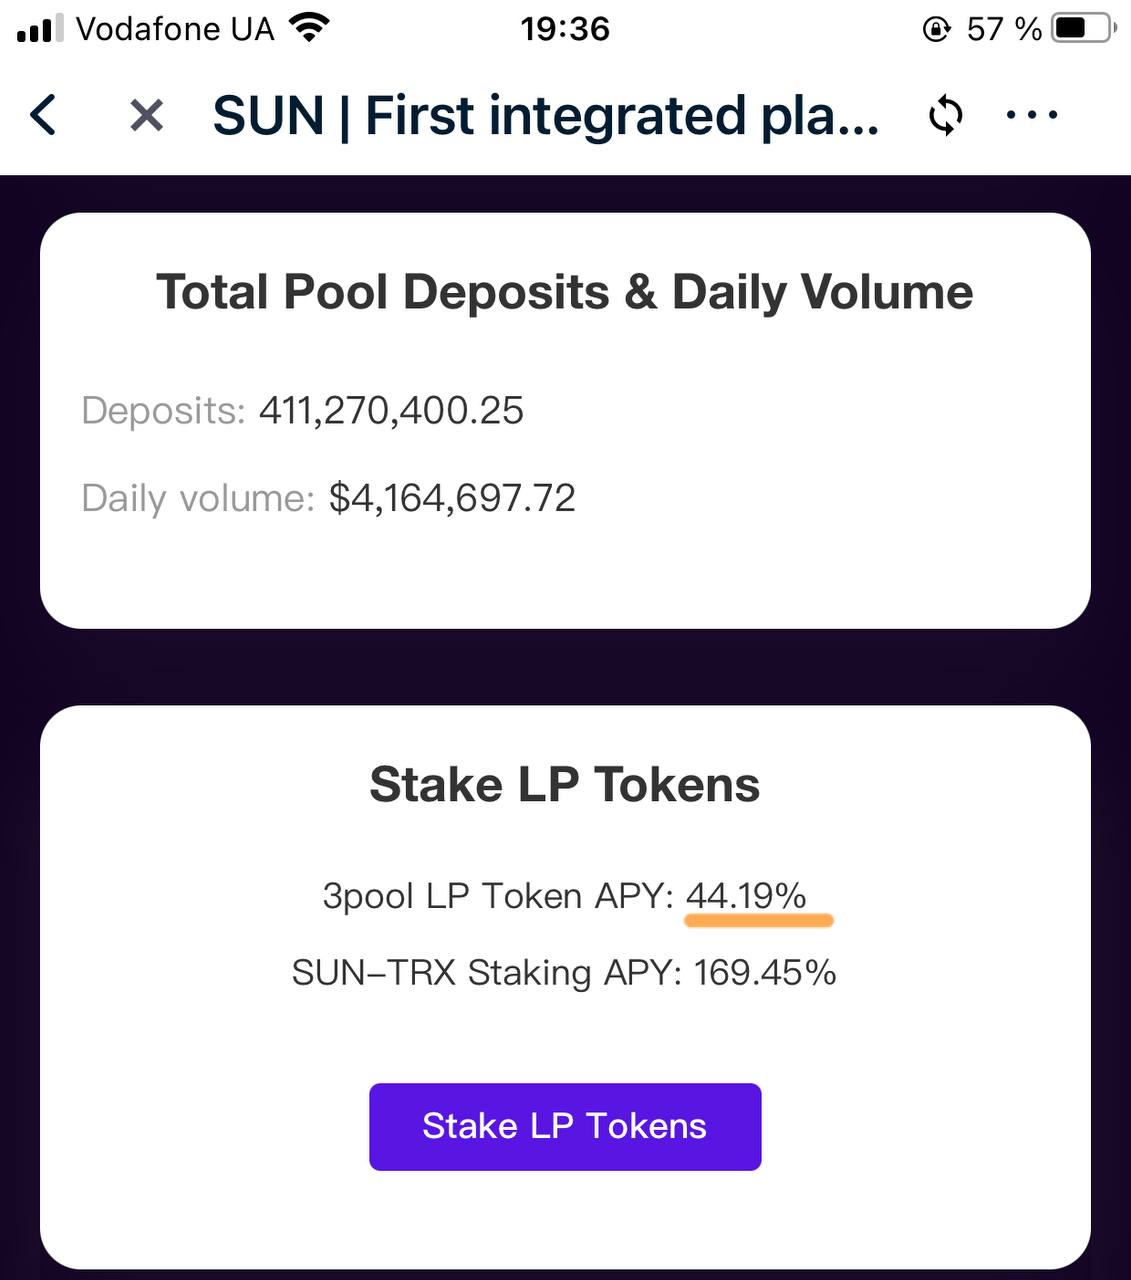This screenshot has width=1131, height=1280.
Task: Close the in-app browser page
Action: coord(147,116)
